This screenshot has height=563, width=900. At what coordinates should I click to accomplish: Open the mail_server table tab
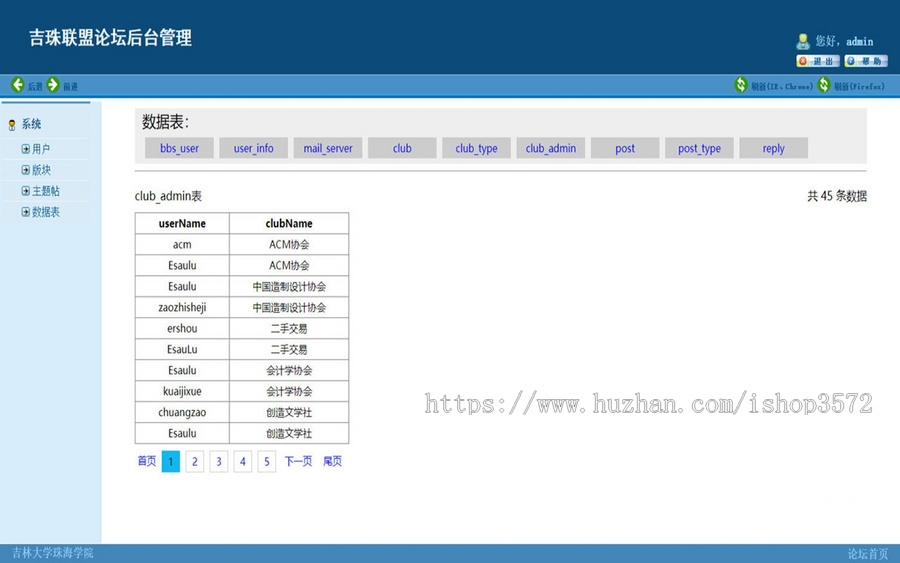point(328,148)
